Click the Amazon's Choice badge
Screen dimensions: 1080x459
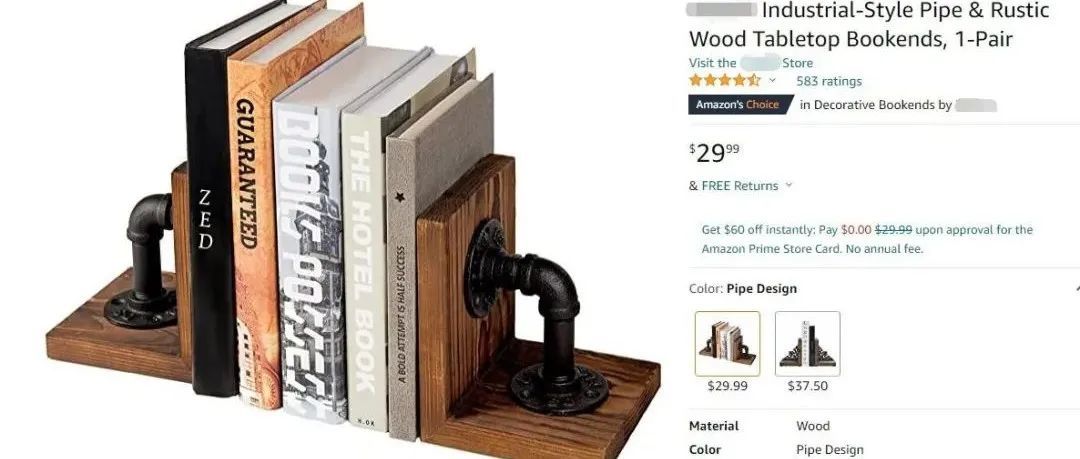(x=740, y=105)
